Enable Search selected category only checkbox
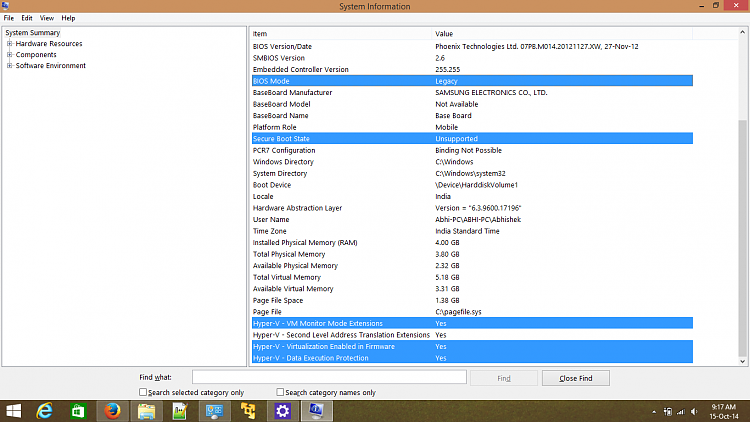This screenshot has height=422, width=750. 143,392
